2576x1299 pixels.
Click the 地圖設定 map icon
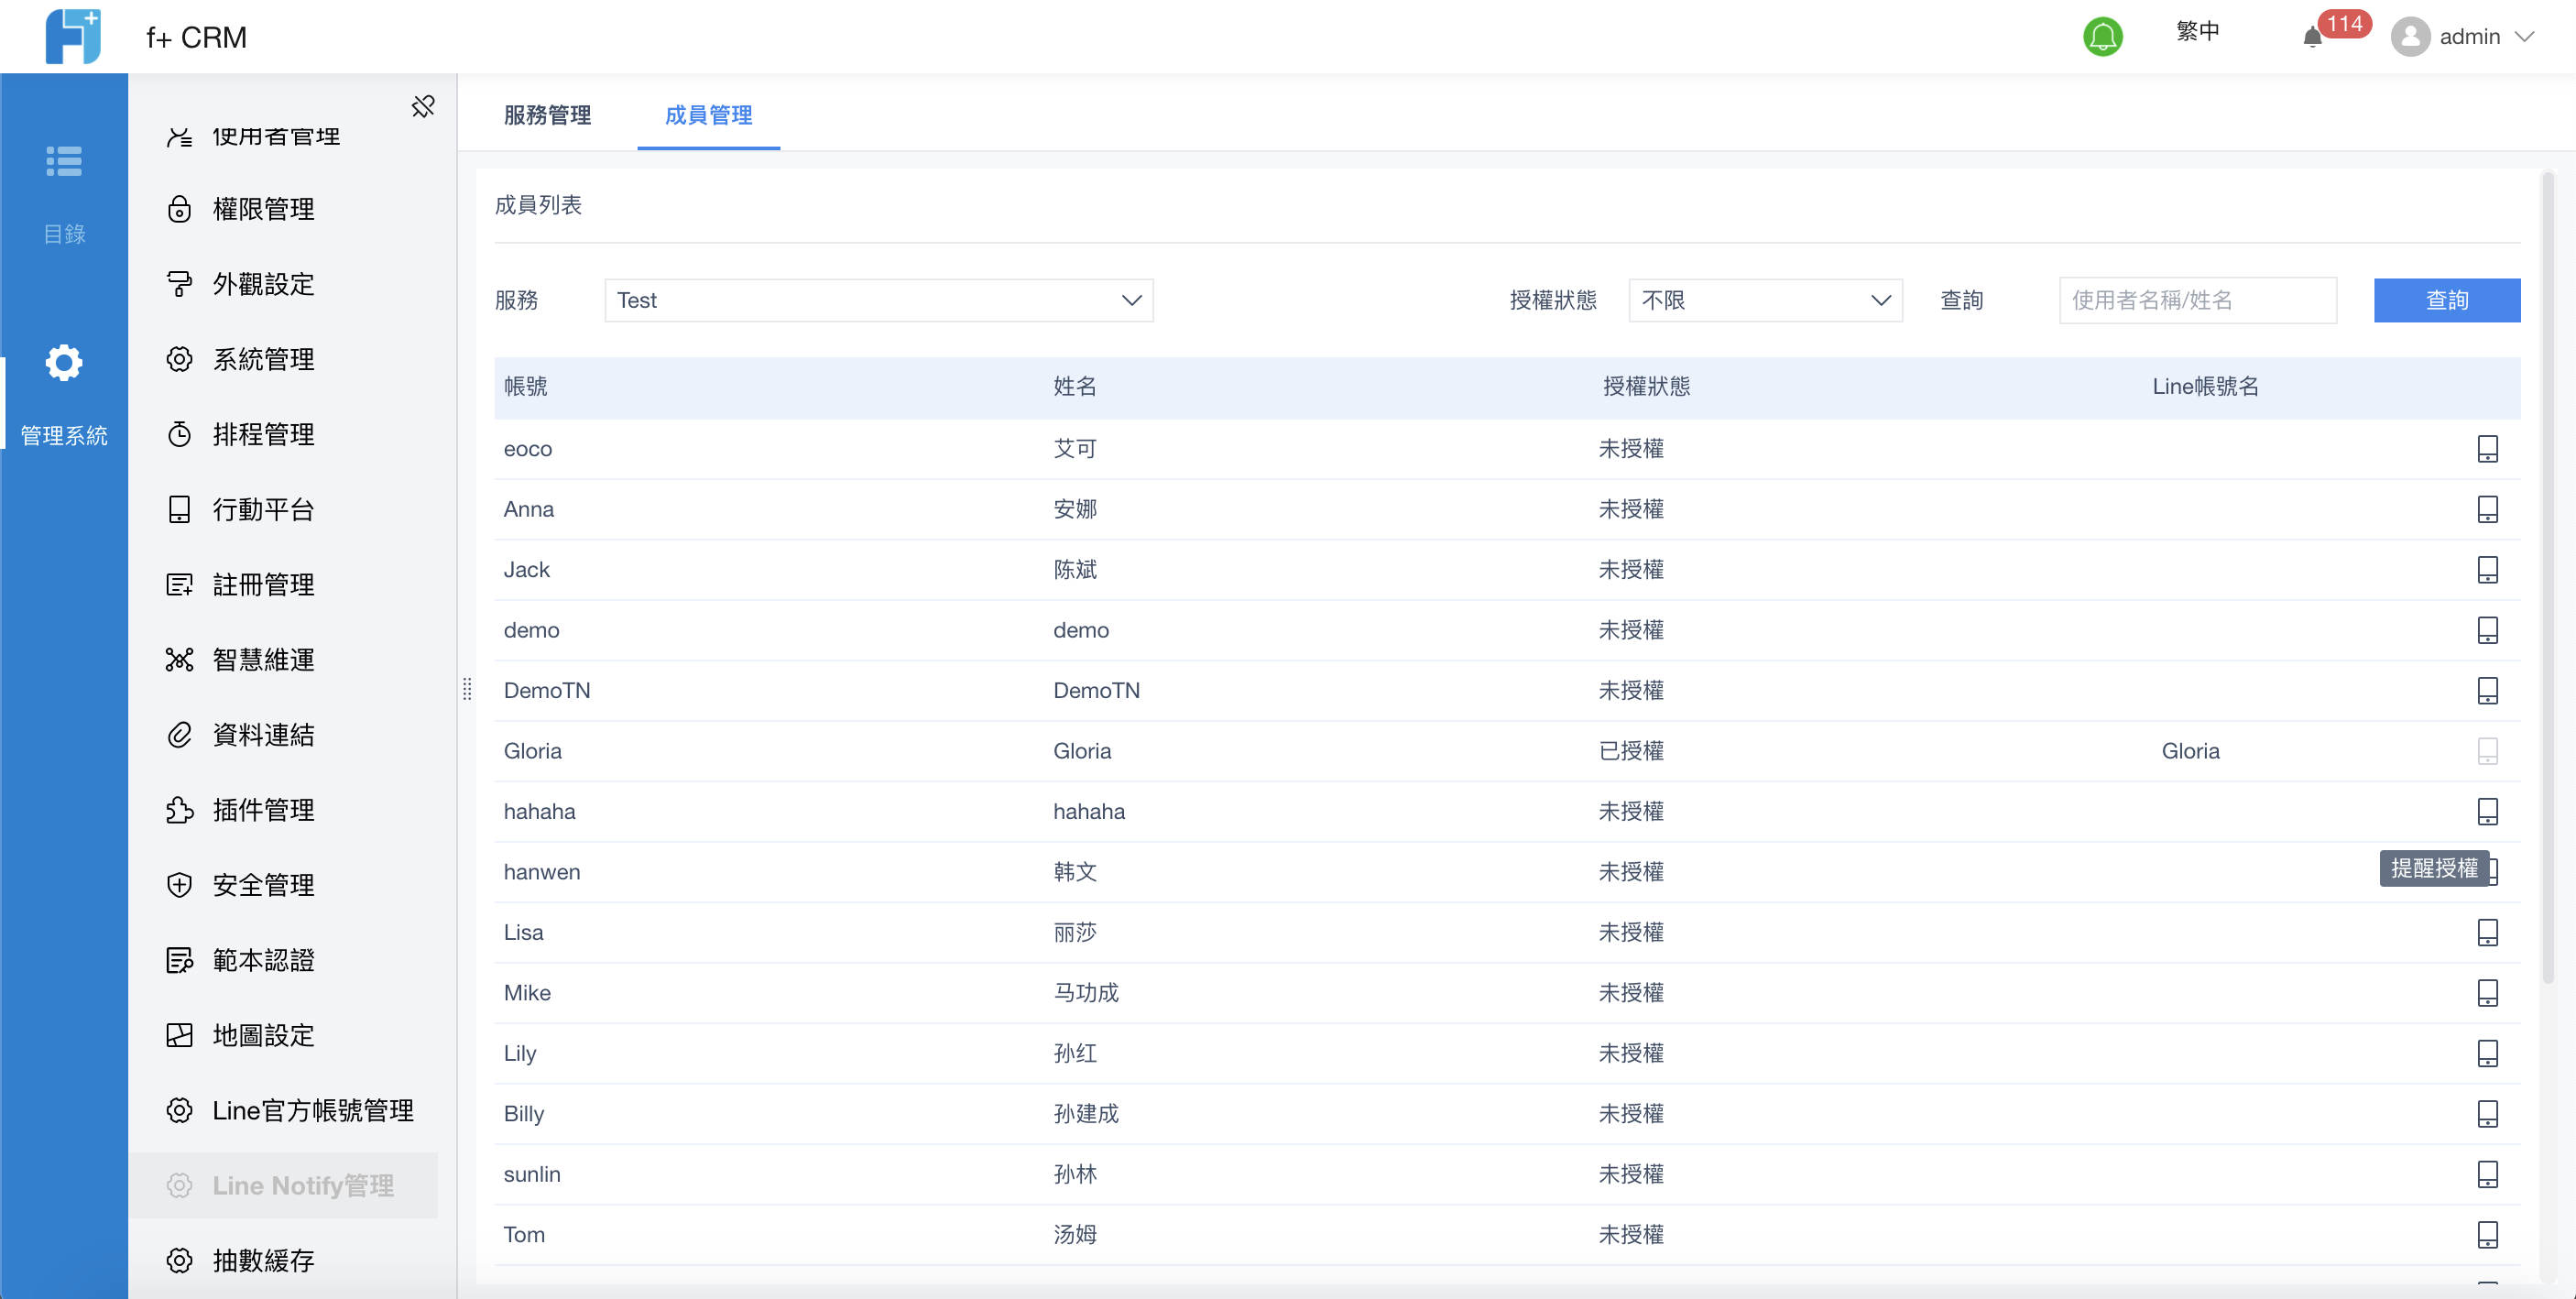point(179,1035)
